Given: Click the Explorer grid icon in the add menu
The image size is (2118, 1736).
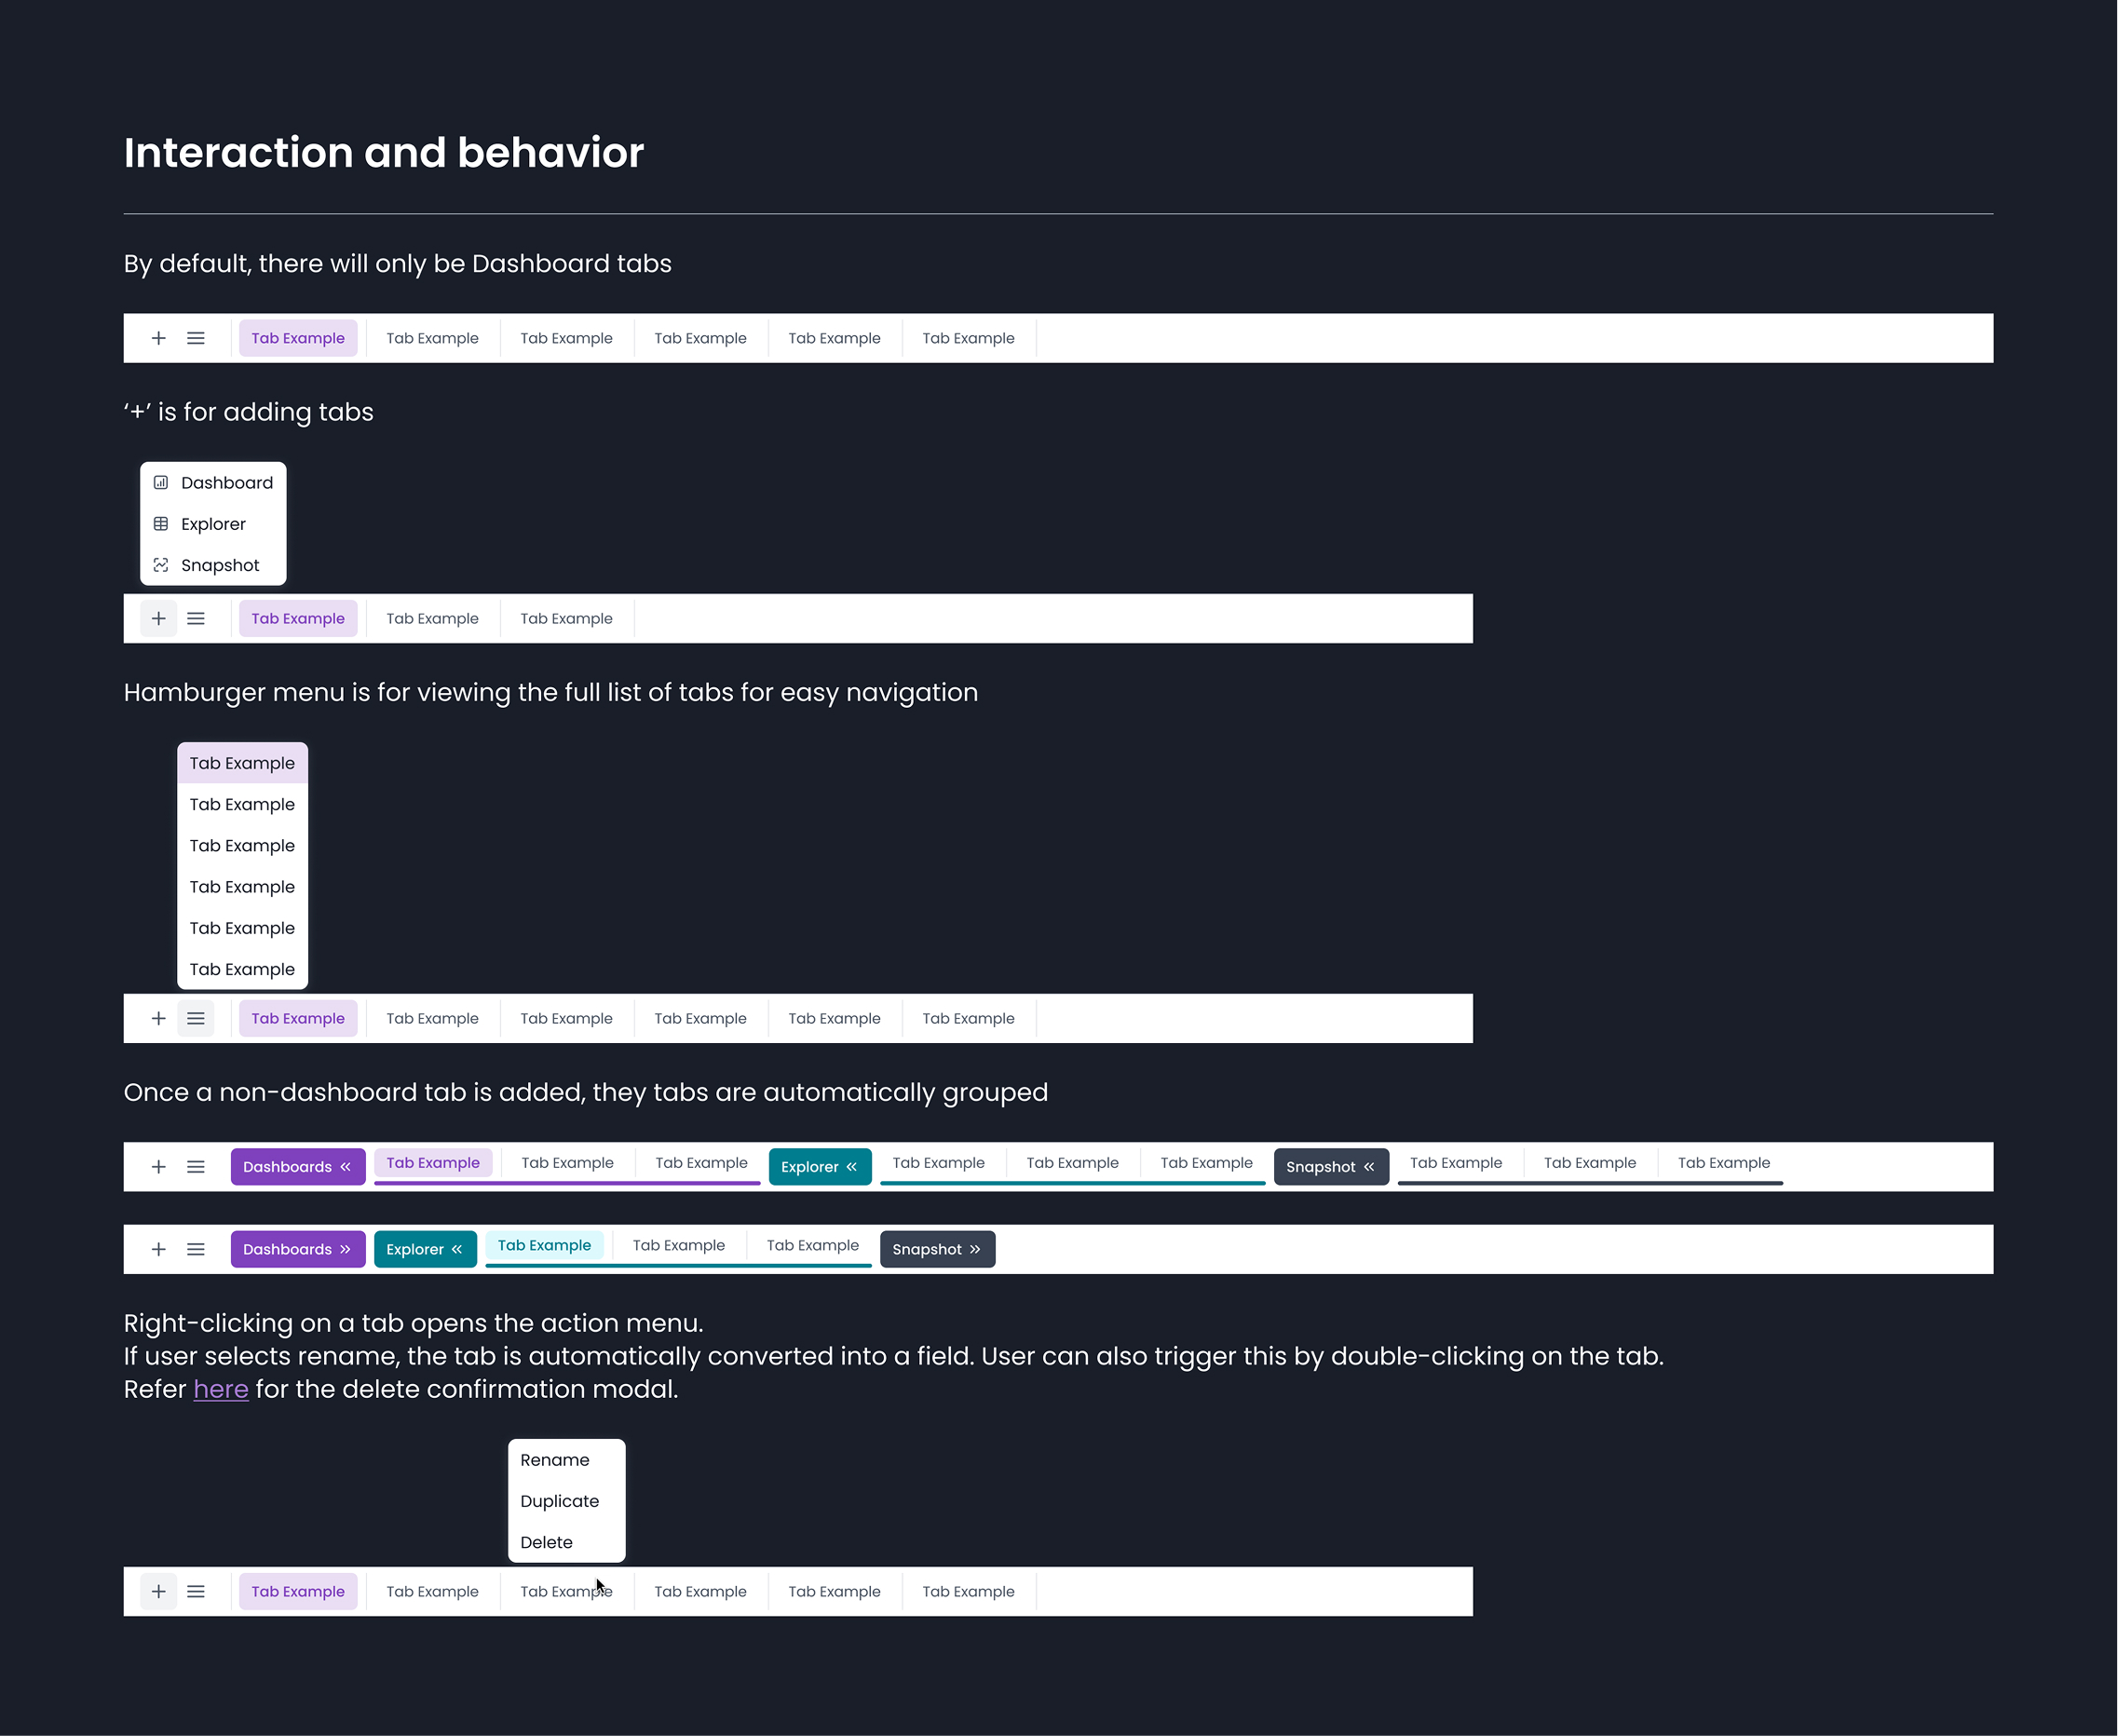Looking at the screenshot, I should (162, 523).
